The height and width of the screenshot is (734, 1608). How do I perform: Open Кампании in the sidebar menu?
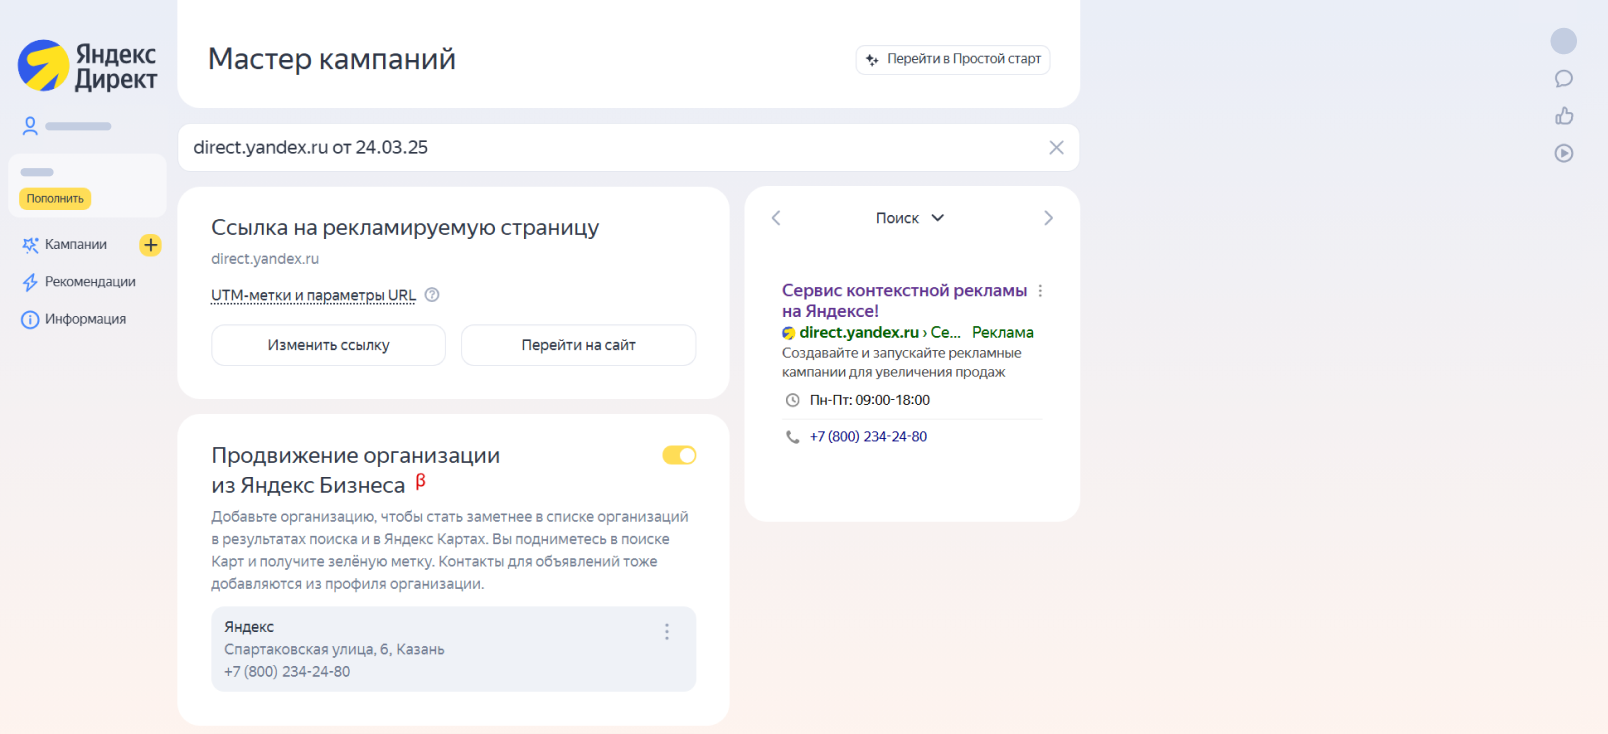click(76, 245)
